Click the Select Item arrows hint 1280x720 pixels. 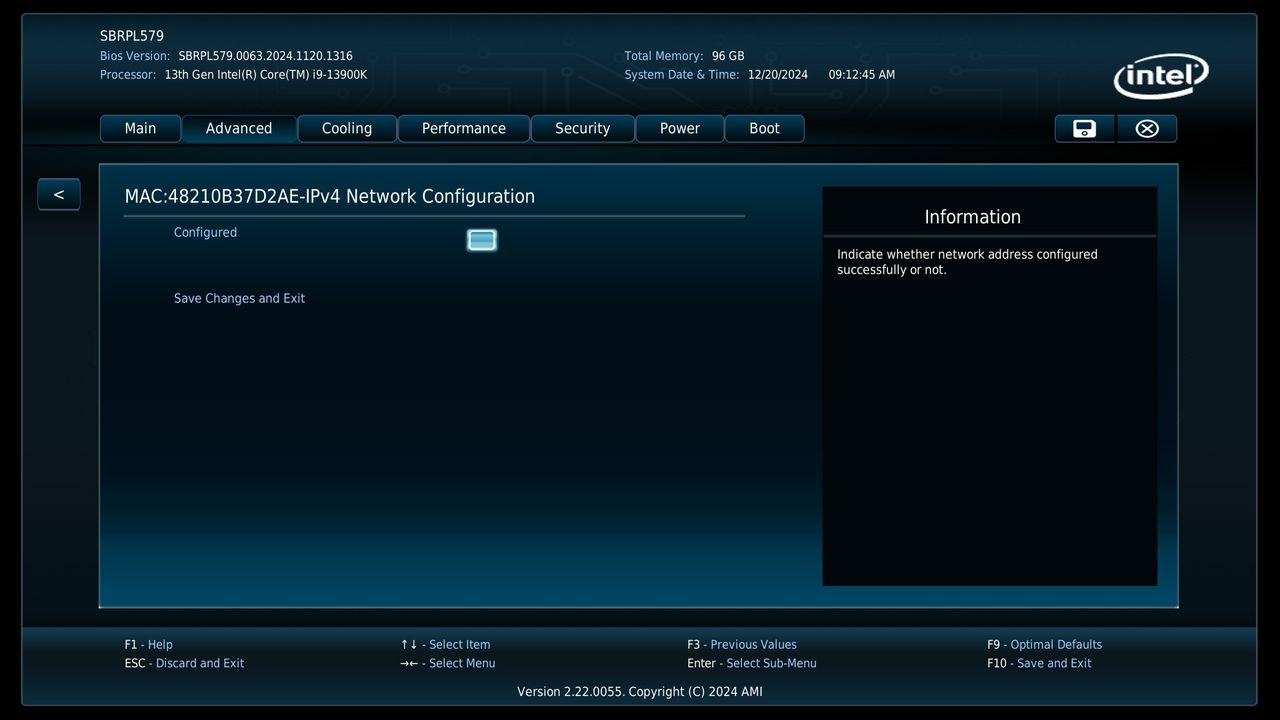click(x=445, y=645)
